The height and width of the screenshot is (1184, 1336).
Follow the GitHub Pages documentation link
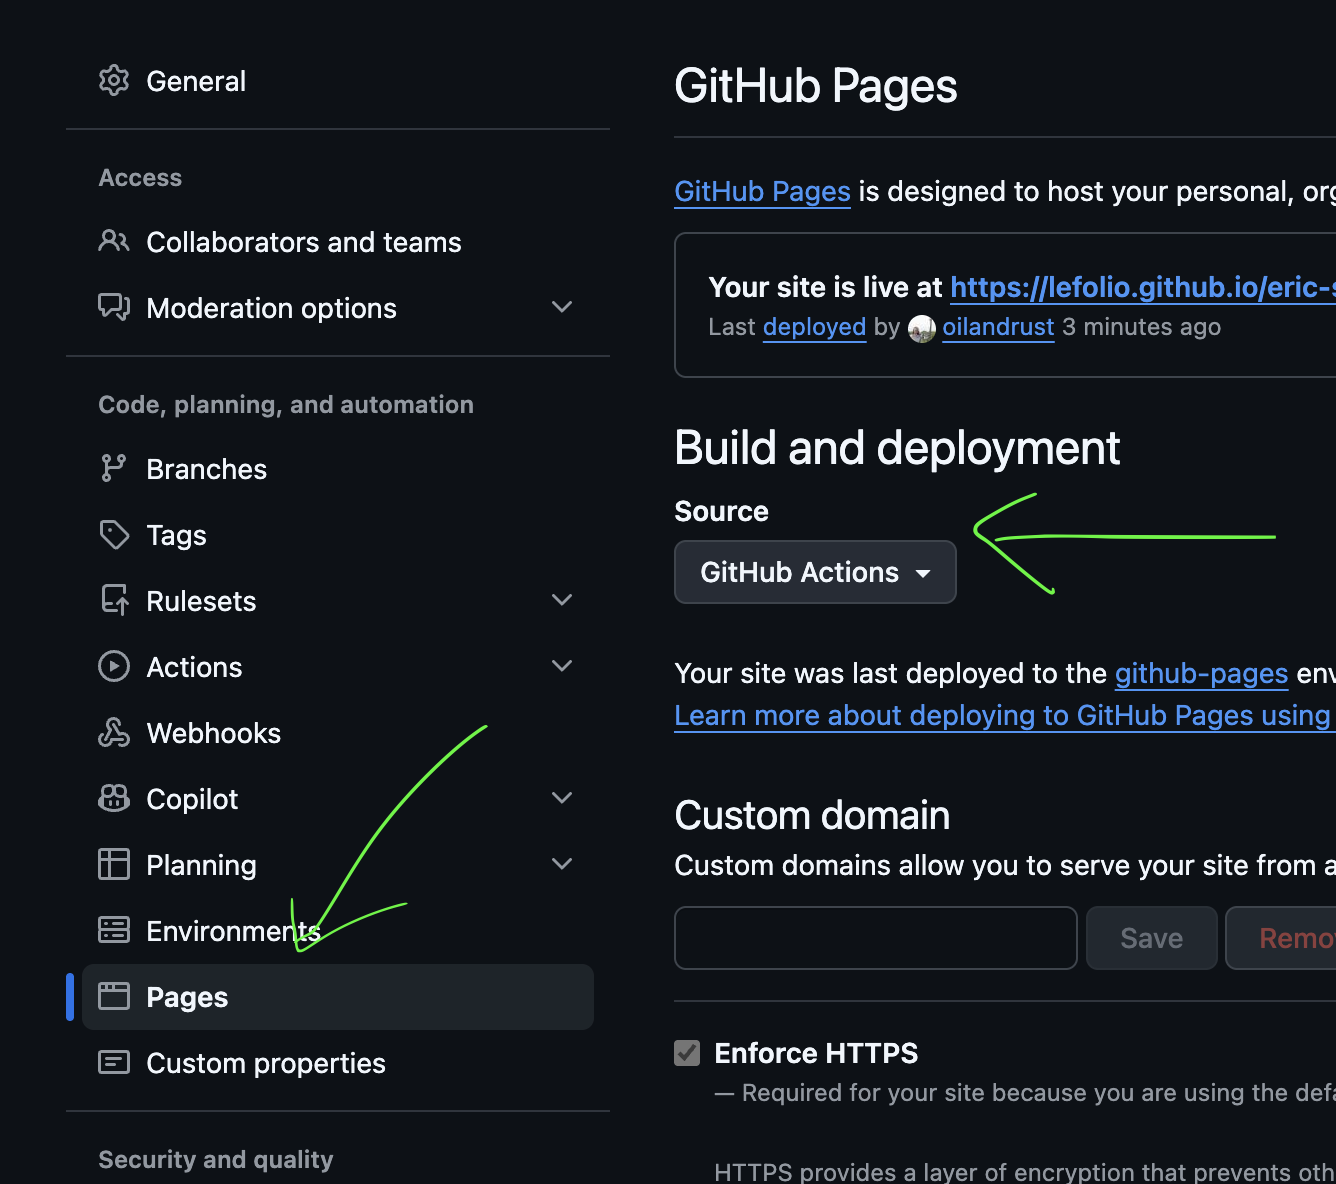[x=762, y=191]
